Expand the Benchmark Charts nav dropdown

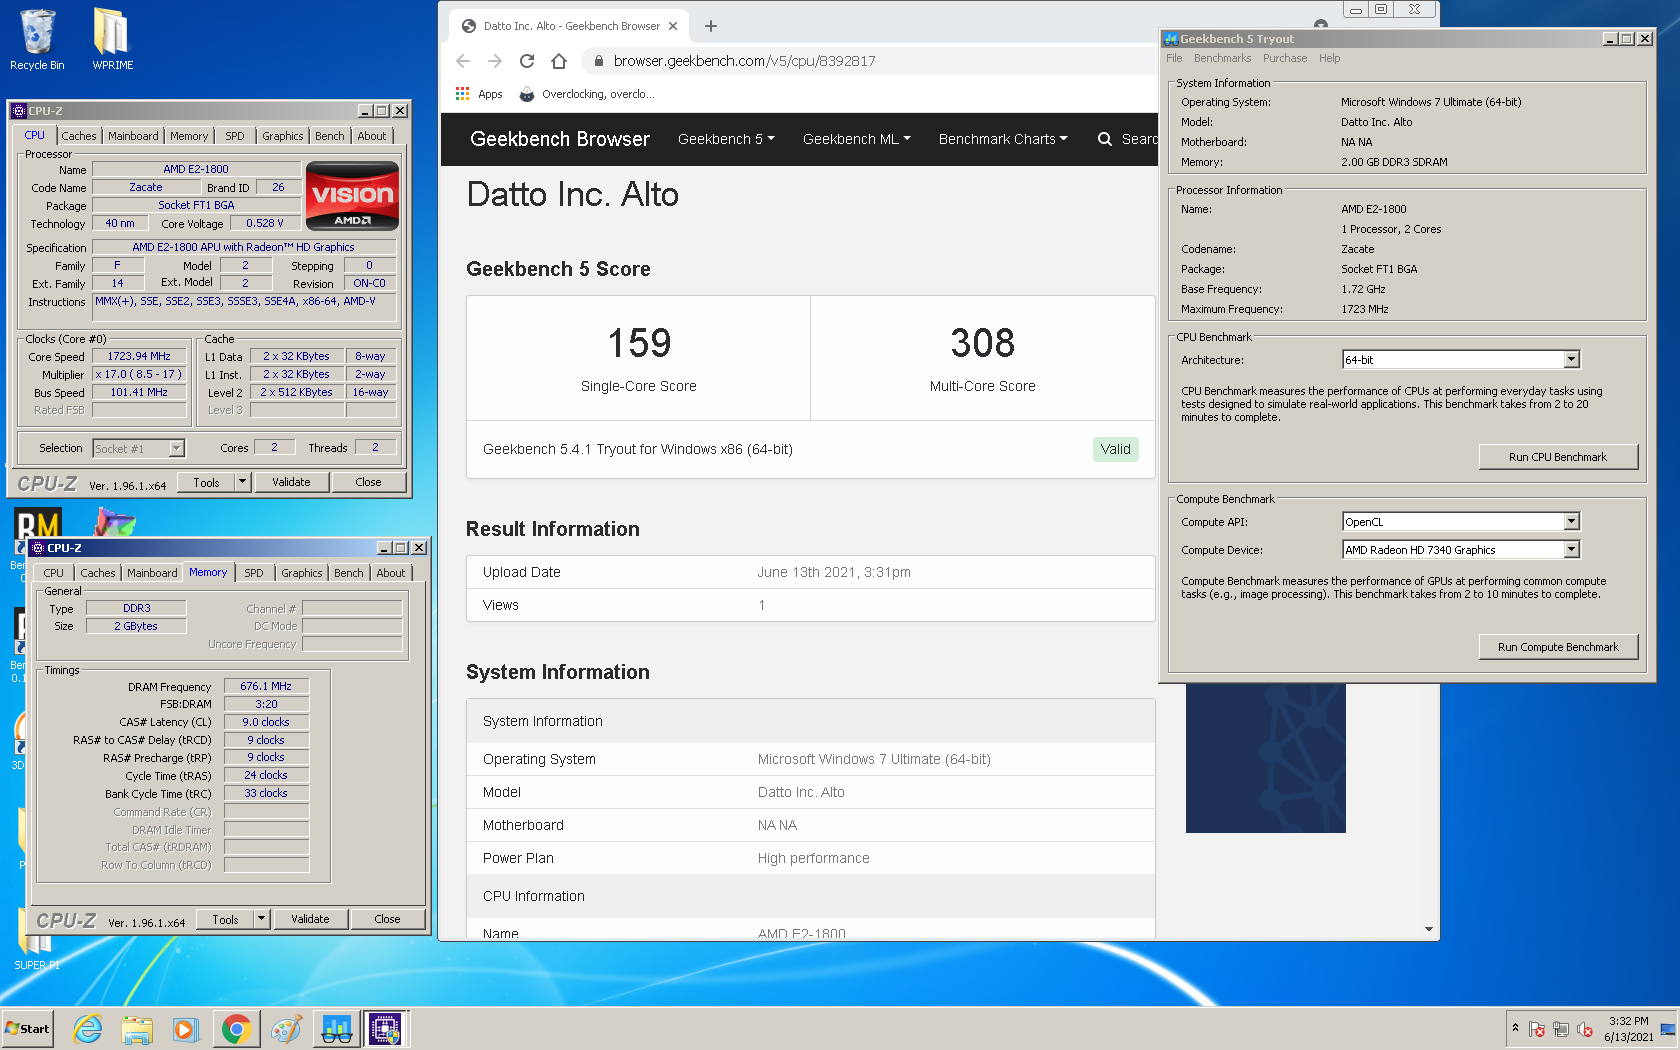pyautogui.click(x=1003, y=139)
